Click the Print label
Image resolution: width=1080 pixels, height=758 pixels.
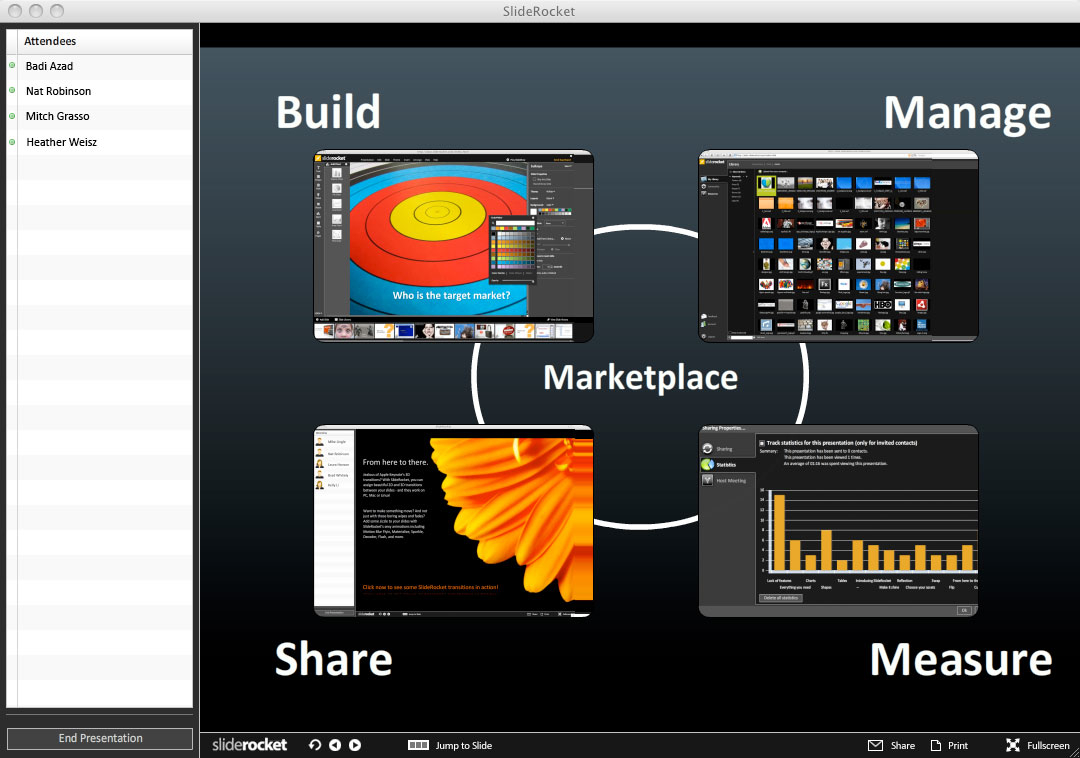[957, 746]
